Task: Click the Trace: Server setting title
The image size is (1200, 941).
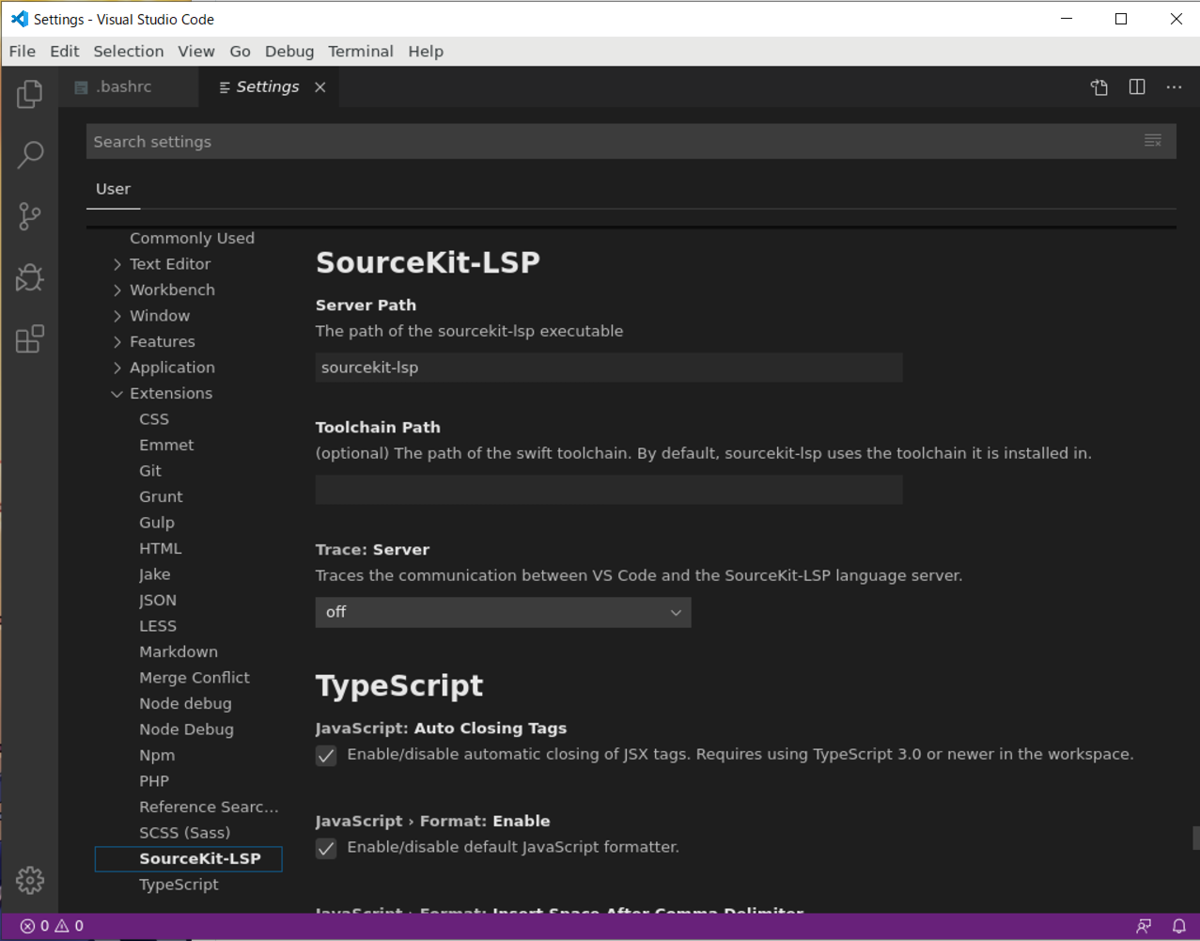Action: click(x=372, y=550)
